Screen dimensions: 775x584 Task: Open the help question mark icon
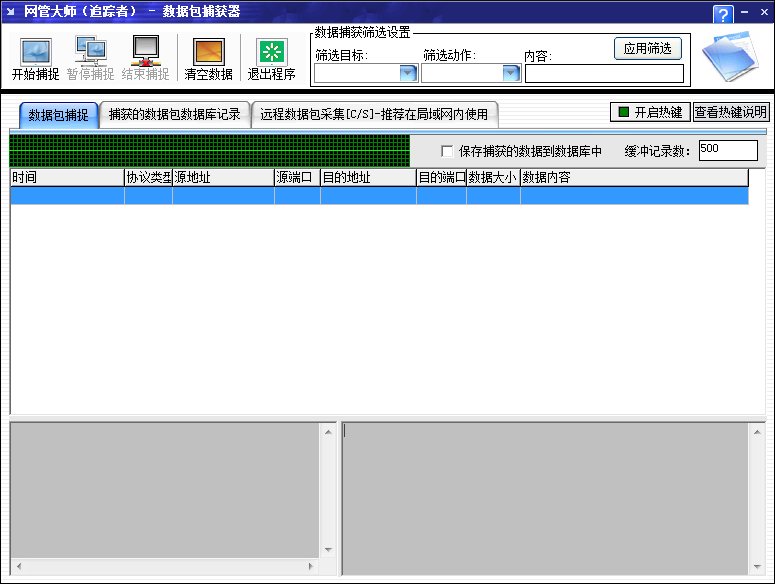click(723, 14)
